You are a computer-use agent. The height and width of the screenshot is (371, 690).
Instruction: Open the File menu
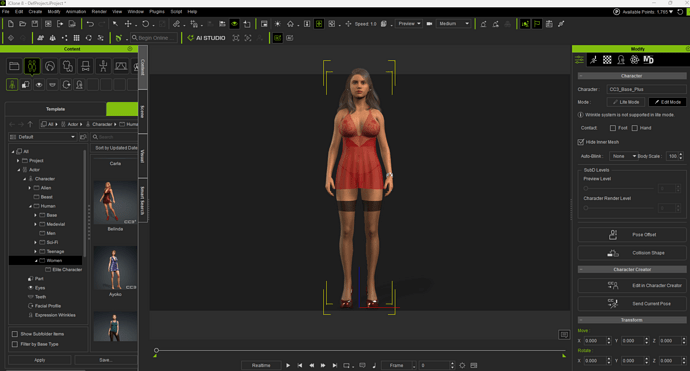click(5, 11)
